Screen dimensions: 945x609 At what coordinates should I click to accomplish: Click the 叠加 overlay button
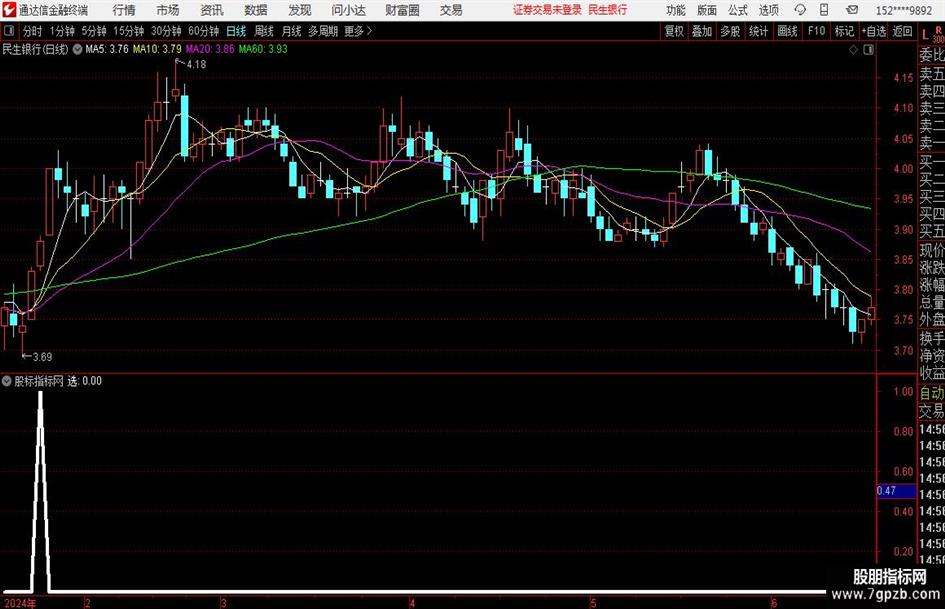tap(702, 31)
